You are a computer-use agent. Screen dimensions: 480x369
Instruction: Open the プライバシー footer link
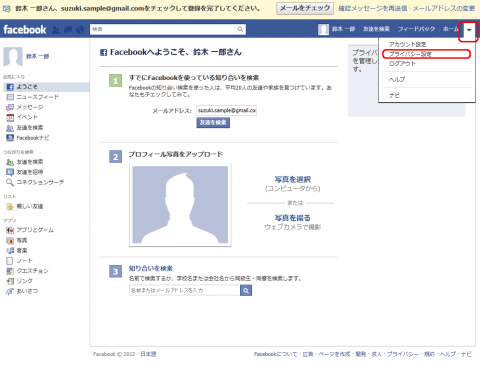tap(403, 354)
